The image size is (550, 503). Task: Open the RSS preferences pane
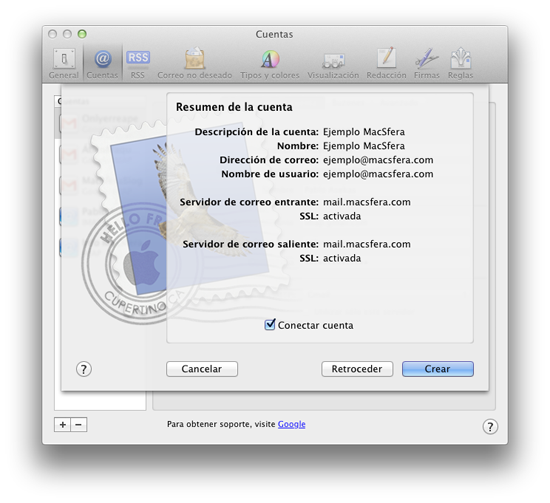(138, 63)
